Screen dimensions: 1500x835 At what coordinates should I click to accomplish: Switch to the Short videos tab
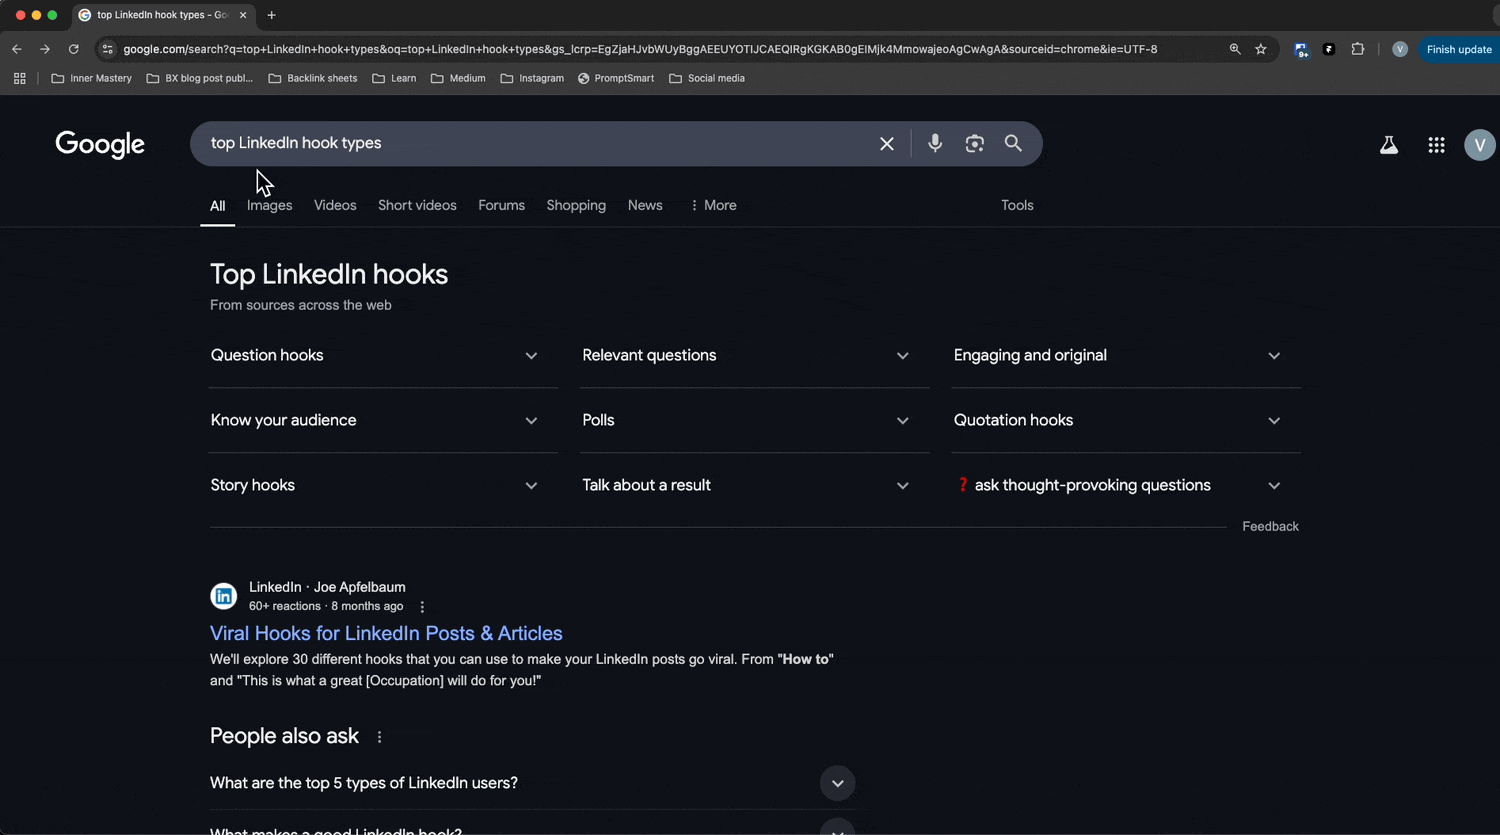click(x=417, y=205)
